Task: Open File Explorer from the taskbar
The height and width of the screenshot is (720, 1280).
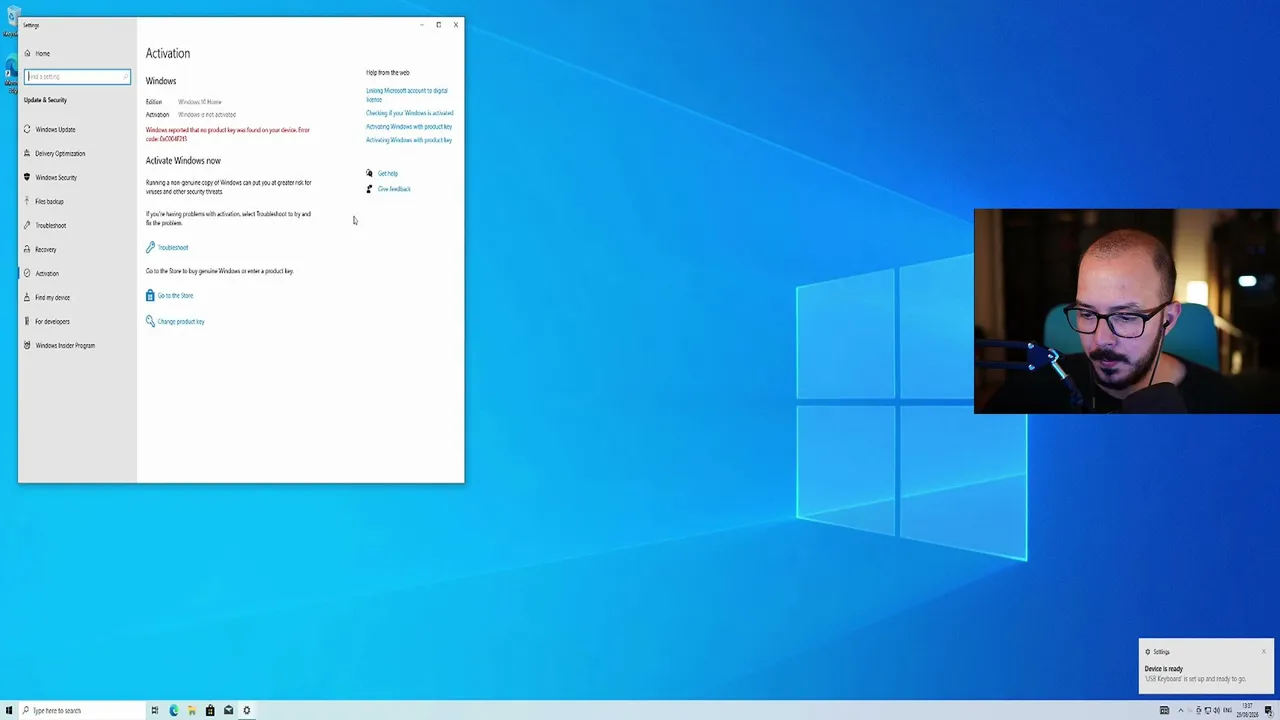Action: [191, 710]
